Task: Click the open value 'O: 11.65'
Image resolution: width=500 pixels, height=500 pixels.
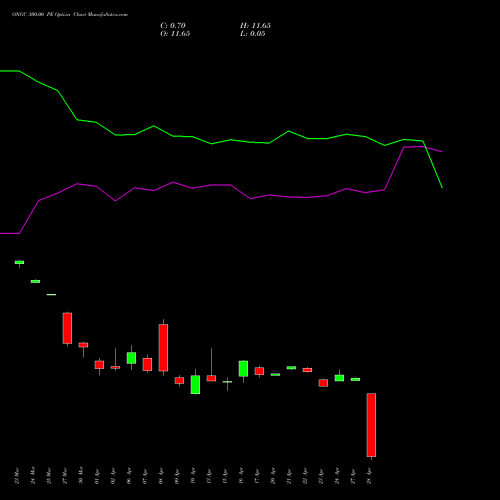Action: (175, 34)
